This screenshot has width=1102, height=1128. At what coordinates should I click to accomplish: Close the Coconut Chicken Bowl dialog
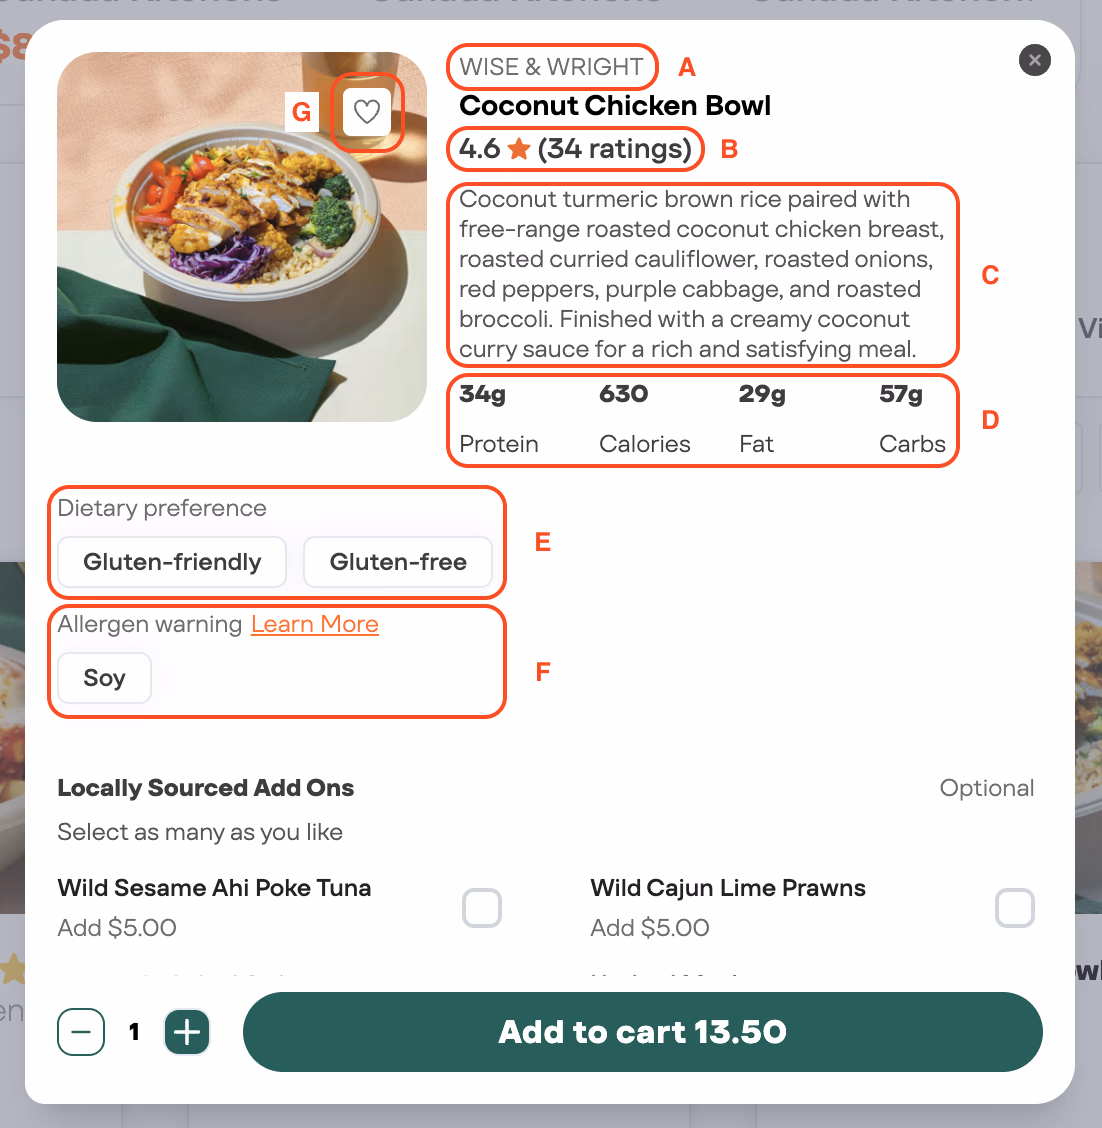pyautogui.click(x=1034, y=60)
